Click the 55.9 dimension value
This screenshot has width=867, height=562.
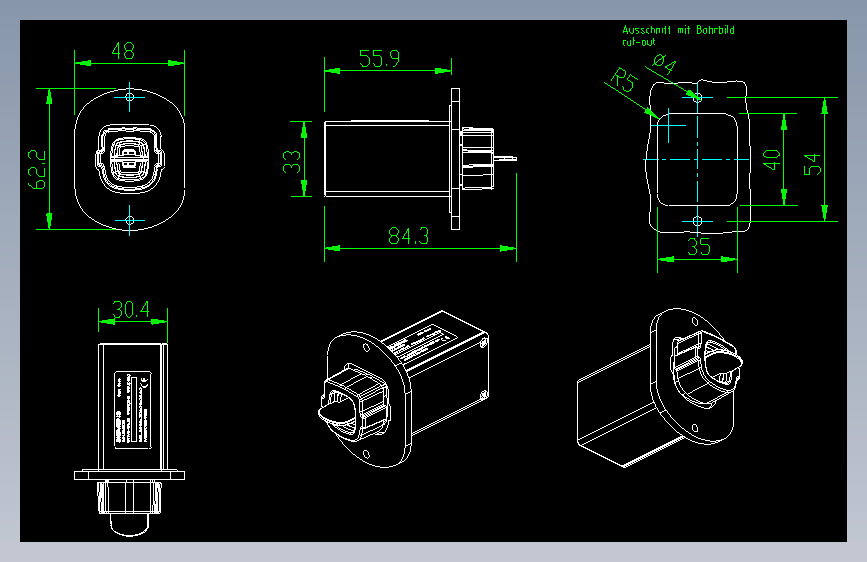coord(379,59)
